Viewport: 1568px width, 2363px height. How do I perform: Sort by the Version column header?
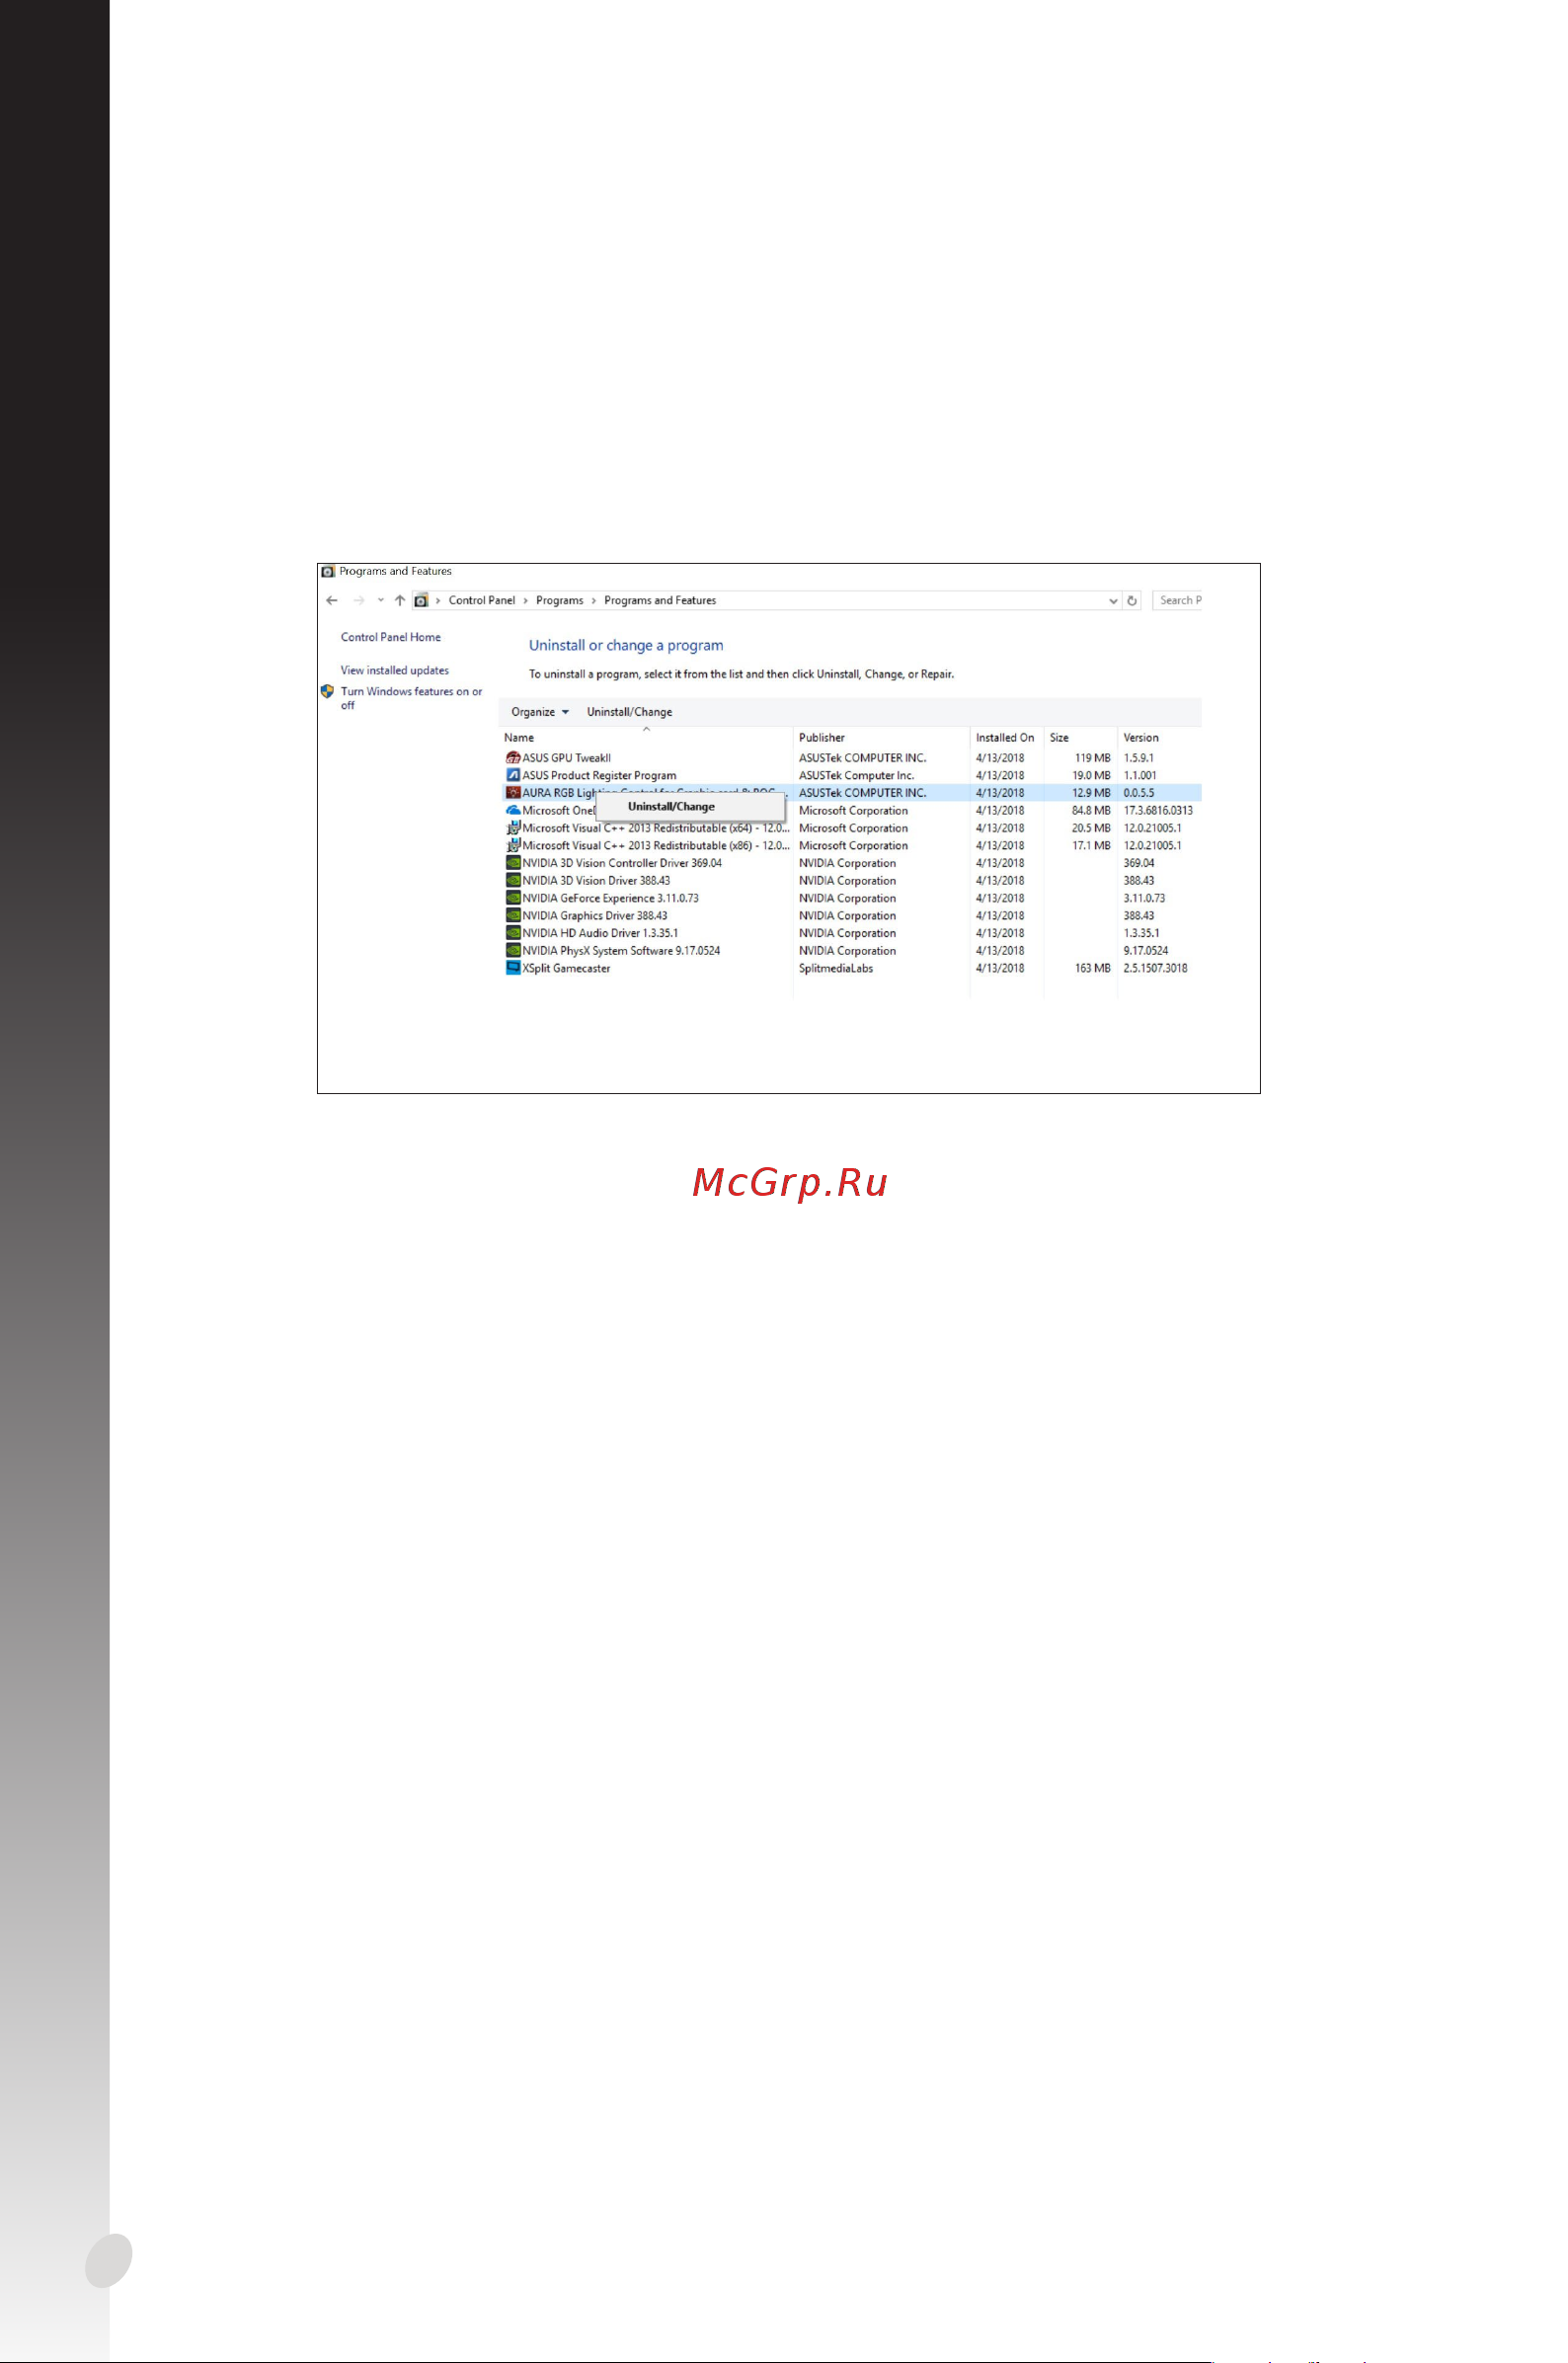click(x=1141, y=738)
